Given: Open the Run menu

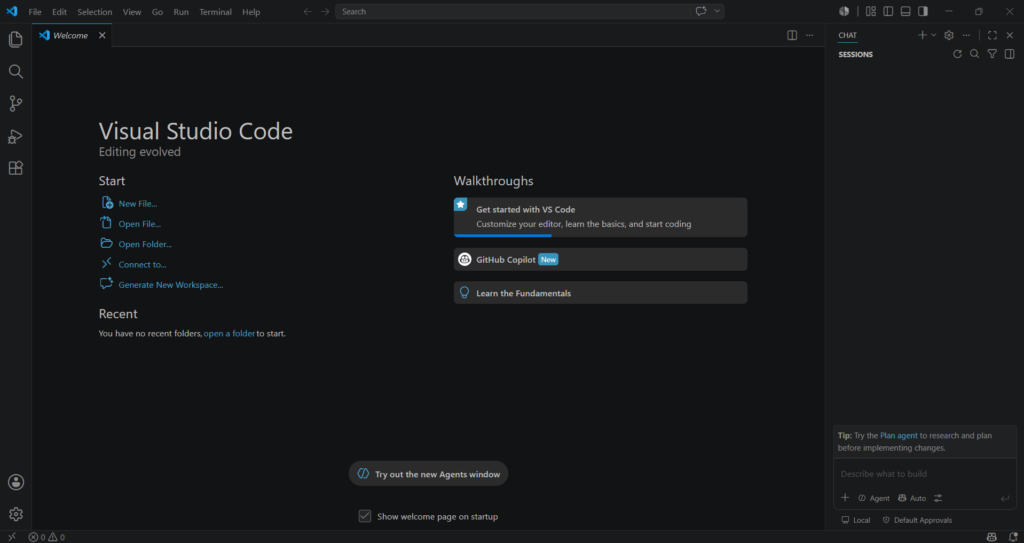Looking at the screenshot, I should (181, 12).
